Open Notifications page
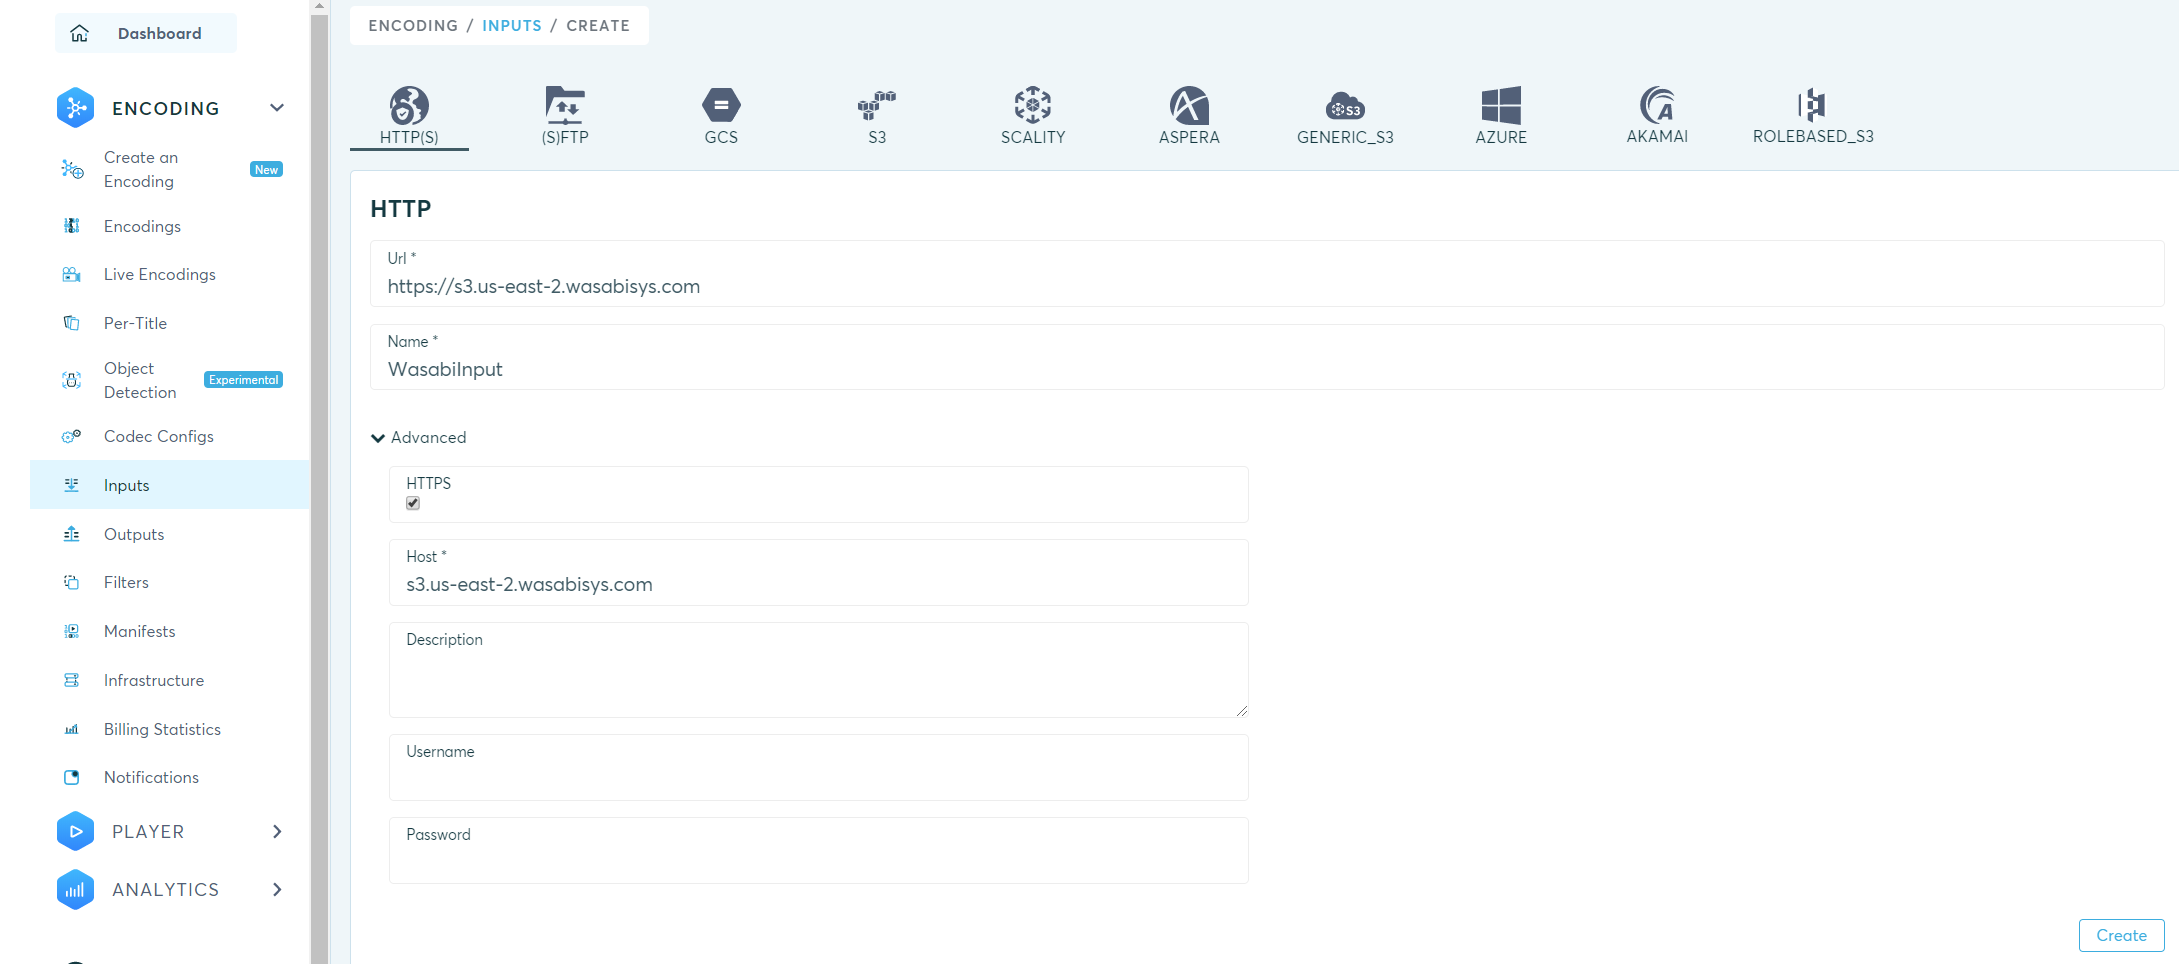This screenshot has width=2179, height=964. point(151,777)
